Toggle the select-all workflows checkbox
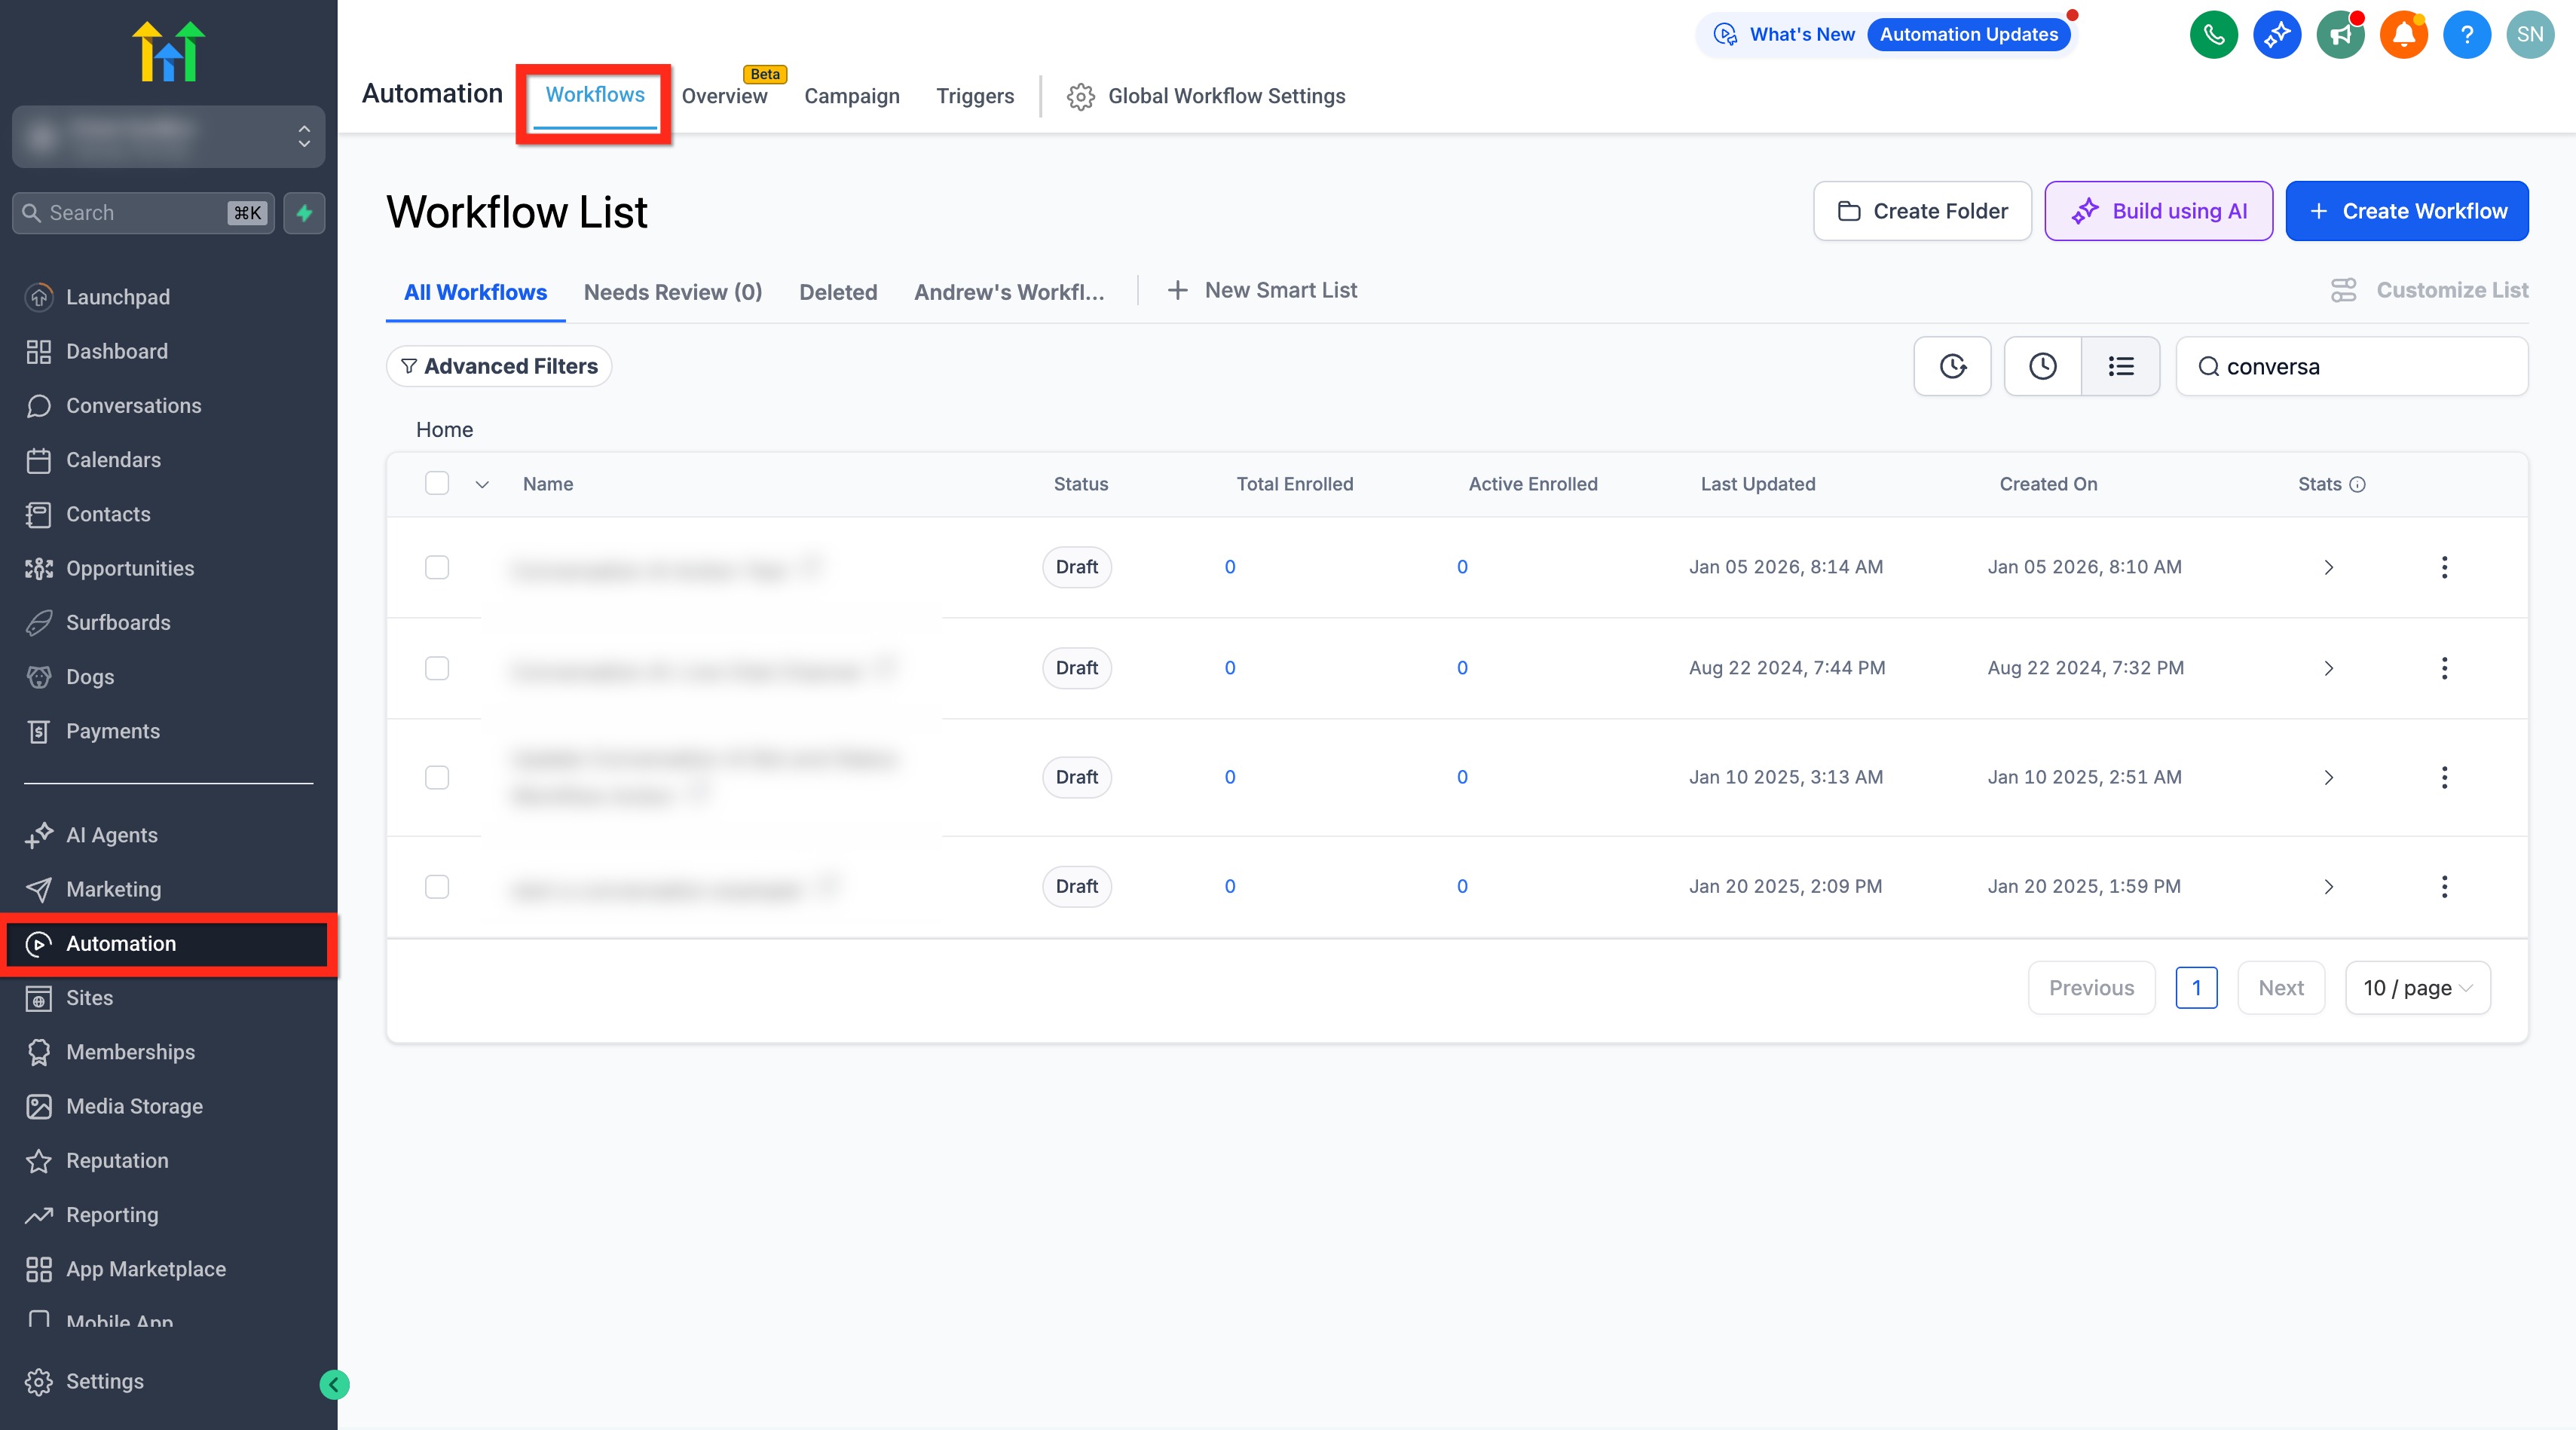This screenshot has width=2576, height=1430. point(437,484)
